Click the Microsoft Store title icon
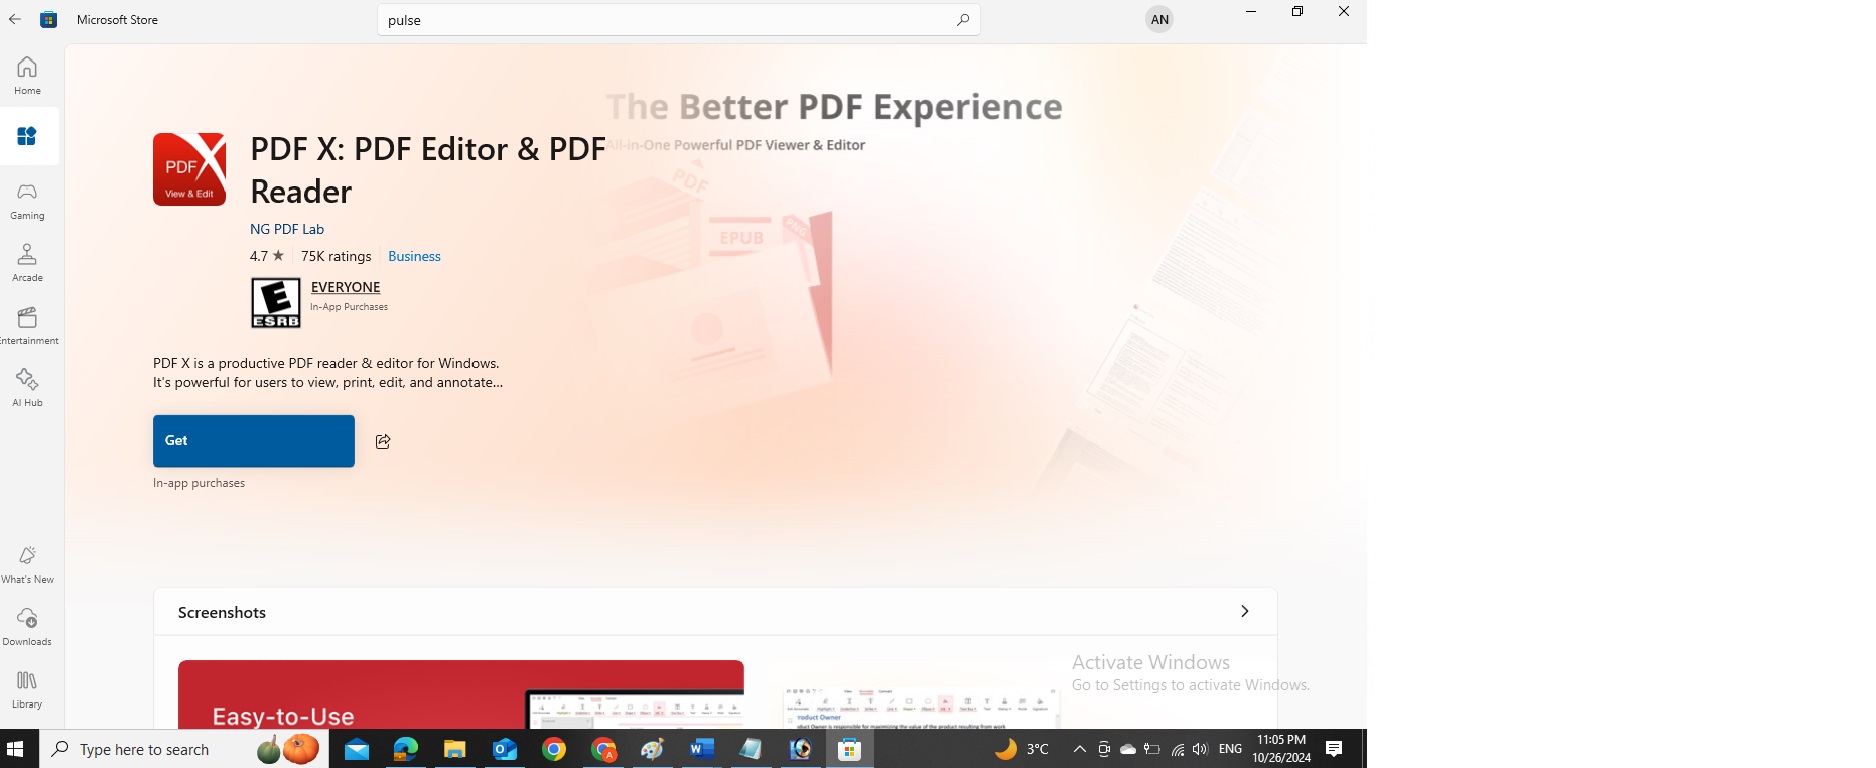 [48, 19]
